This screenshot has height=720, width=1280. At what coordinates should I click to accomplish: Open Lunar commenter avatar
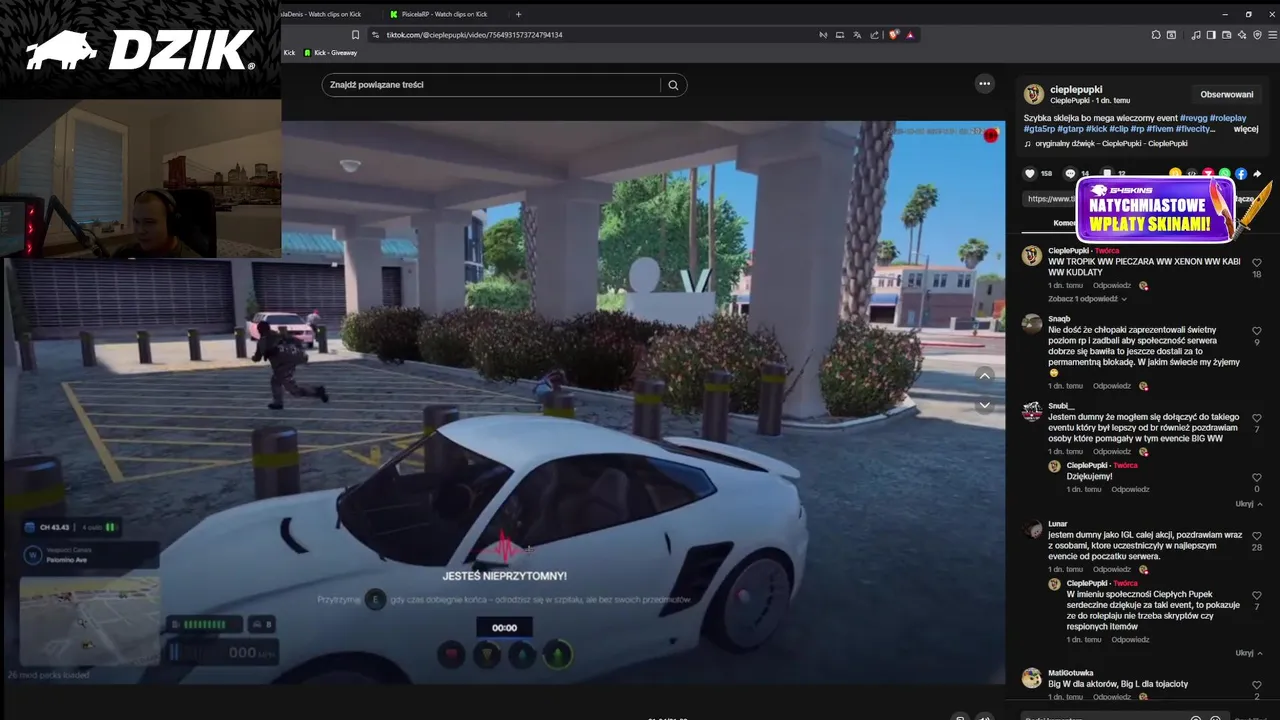1032,530
